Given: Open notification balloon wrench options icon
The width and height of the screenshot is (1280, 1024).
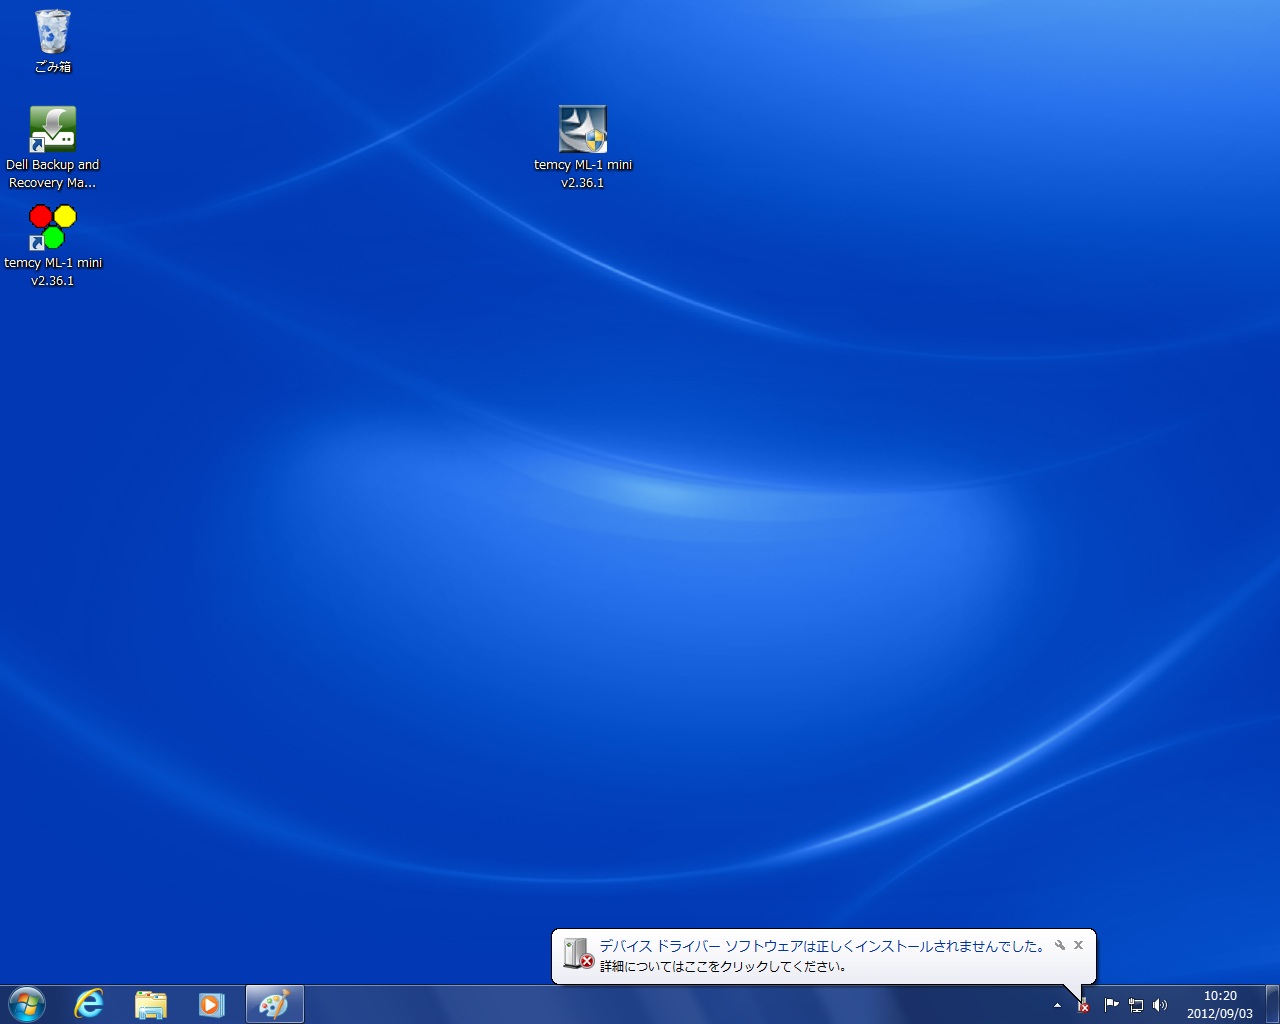Looking at the screenshot, I should [1060, 945].
